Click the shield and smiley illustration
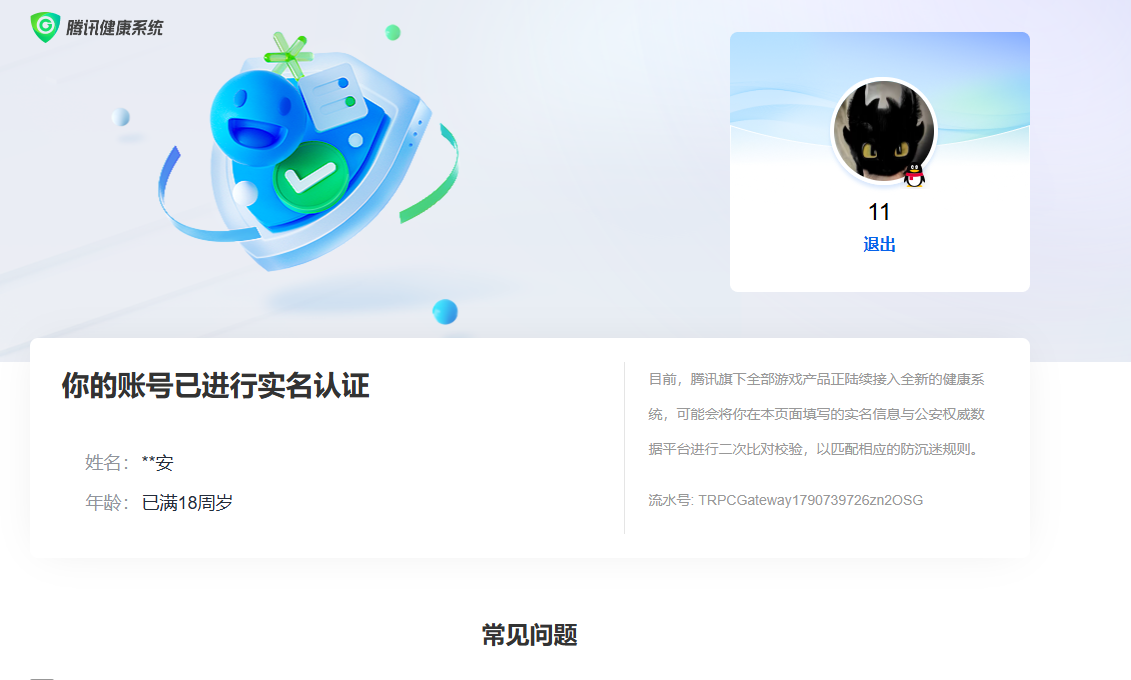Image resolution: width=1131 pixels, height=680 pixels. point(309,151)
